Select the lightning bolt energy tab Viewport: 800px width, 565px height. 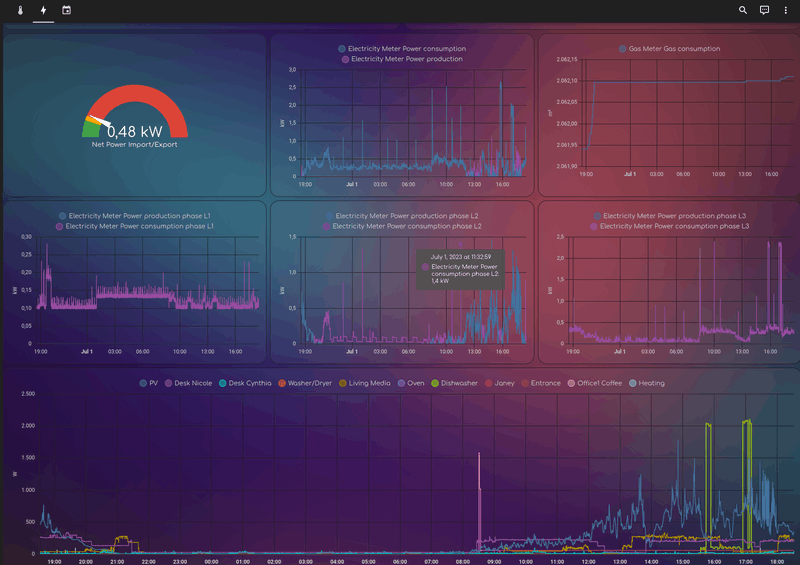coord(43,10)
